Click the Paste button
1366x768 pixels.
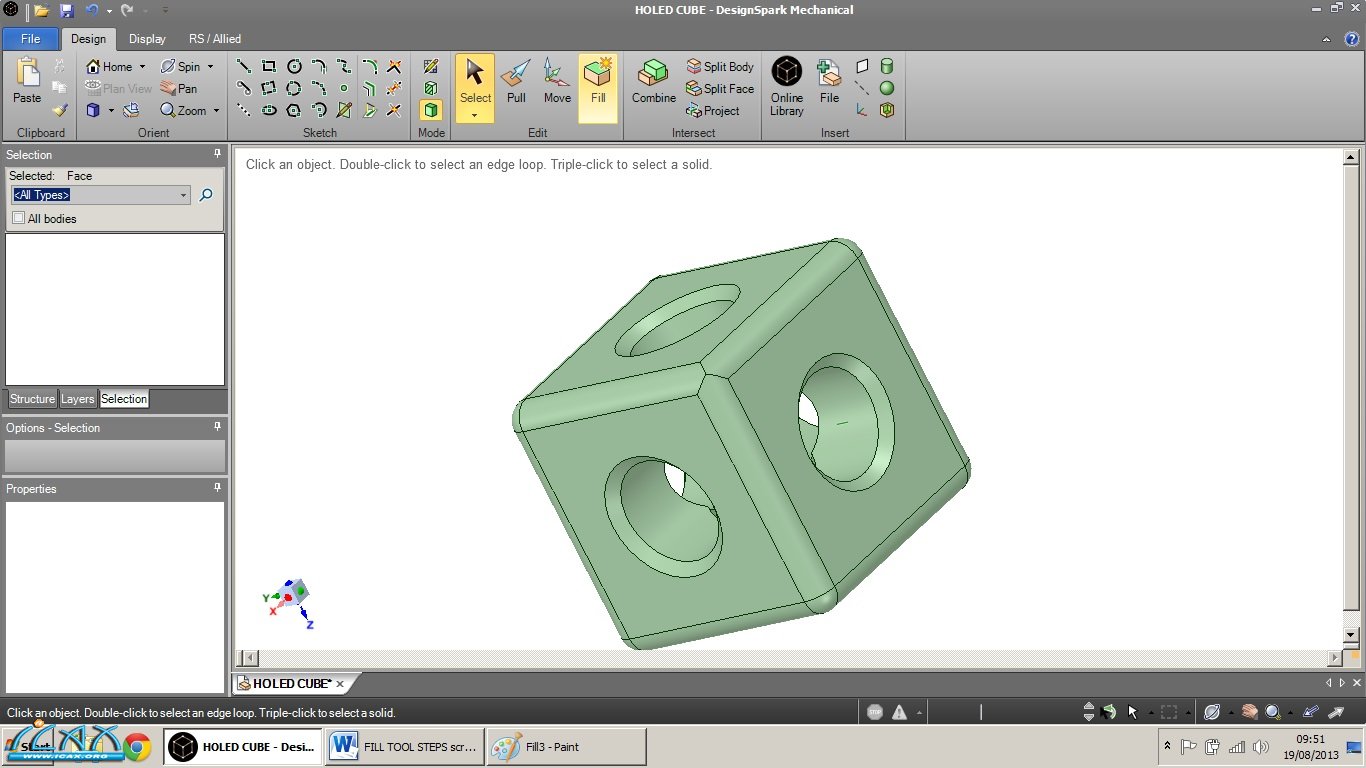pyautogui.click(x=27, y=82)
